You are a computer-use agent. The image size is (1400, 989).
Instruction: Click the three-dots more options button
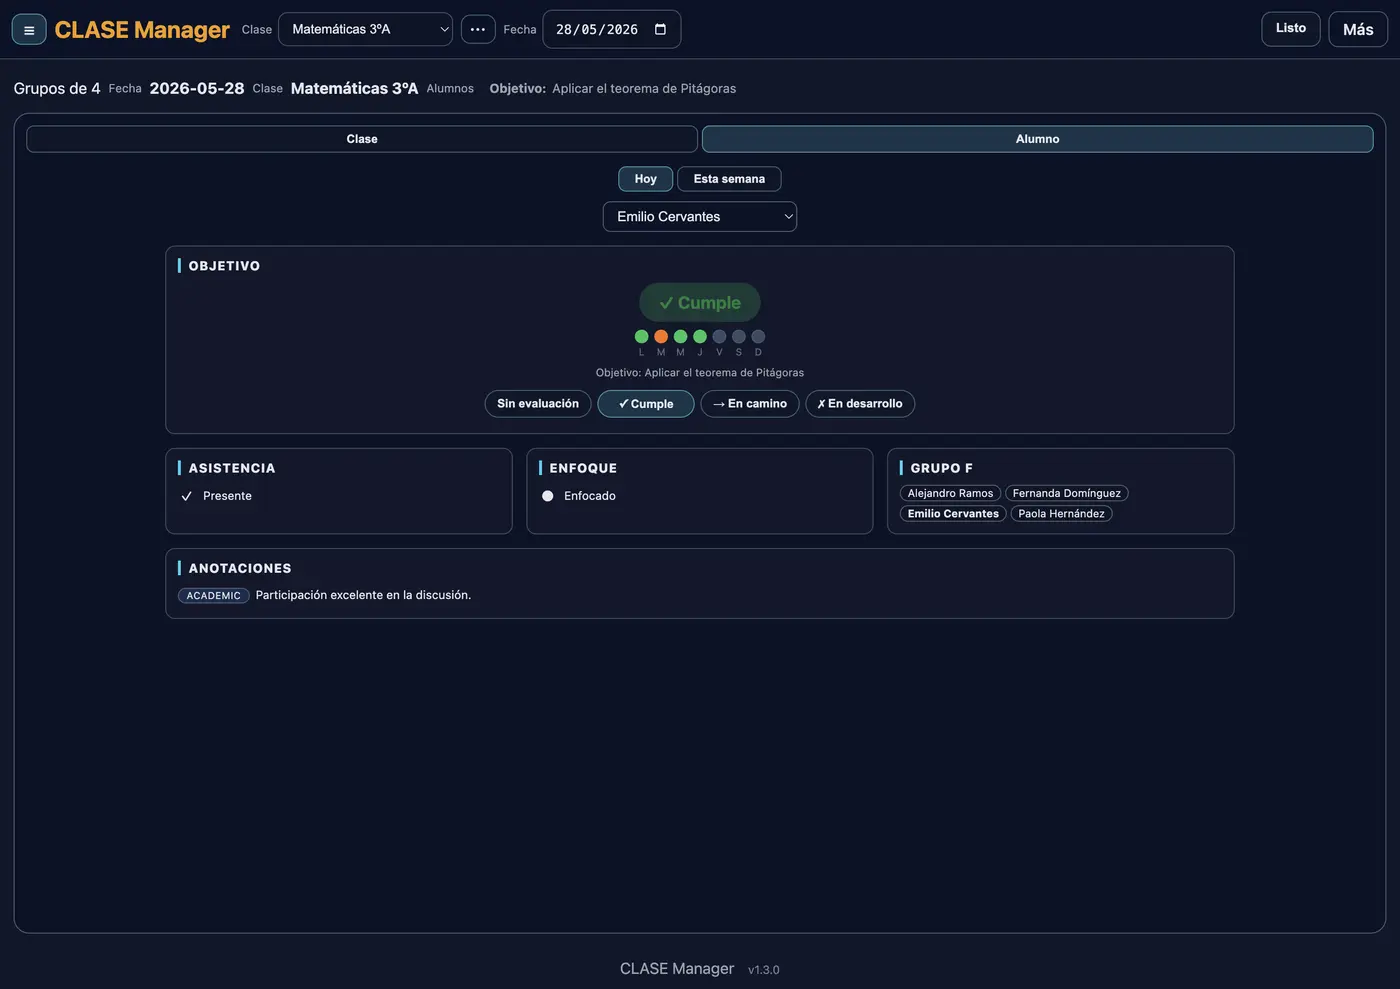click(x=478, y=29)
